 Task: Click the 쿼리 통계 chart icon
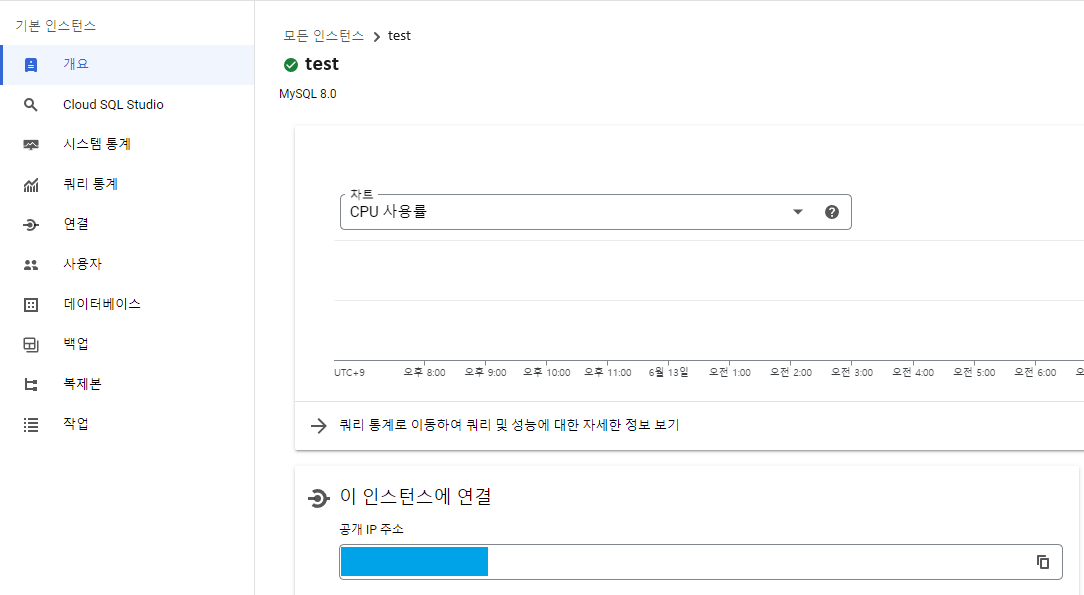pyautogui.click(x=31, y=185)
